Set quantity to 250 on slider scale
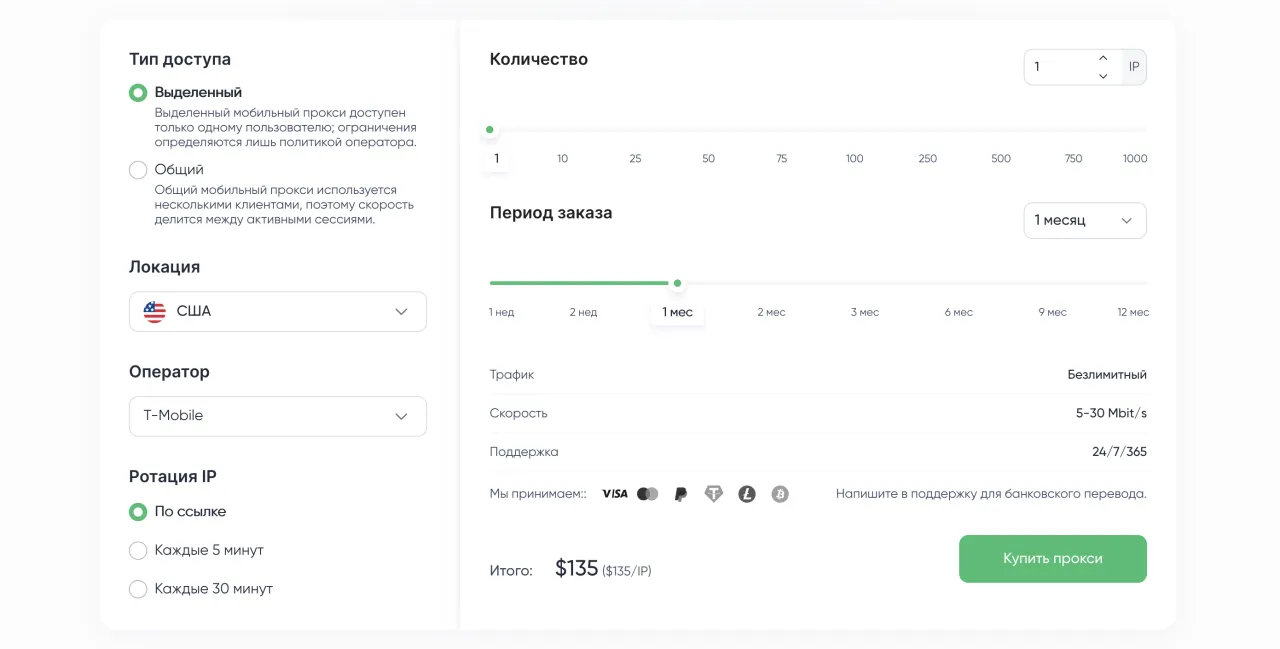Image resolution: width=1280 pixels, height=649 pixels. pos(928,159)
